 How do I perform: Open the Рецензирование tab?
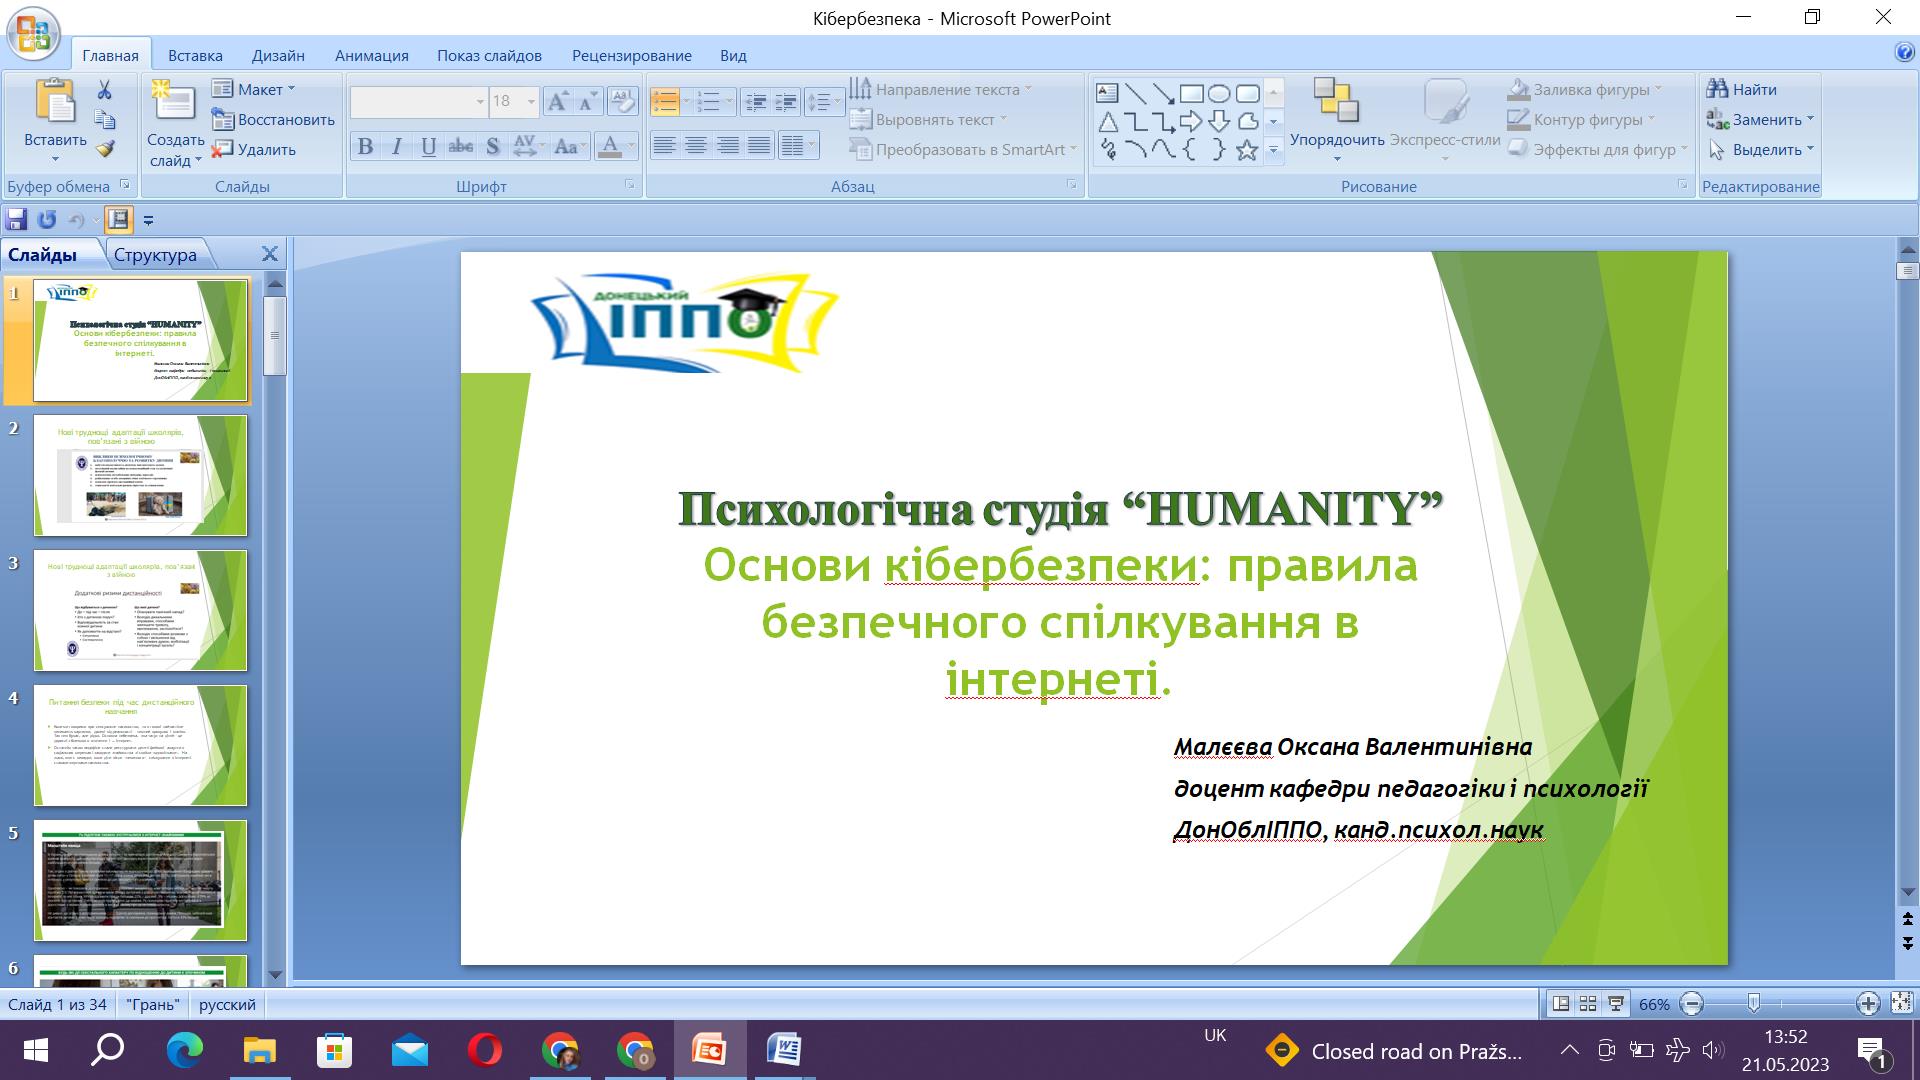(632, 55)
